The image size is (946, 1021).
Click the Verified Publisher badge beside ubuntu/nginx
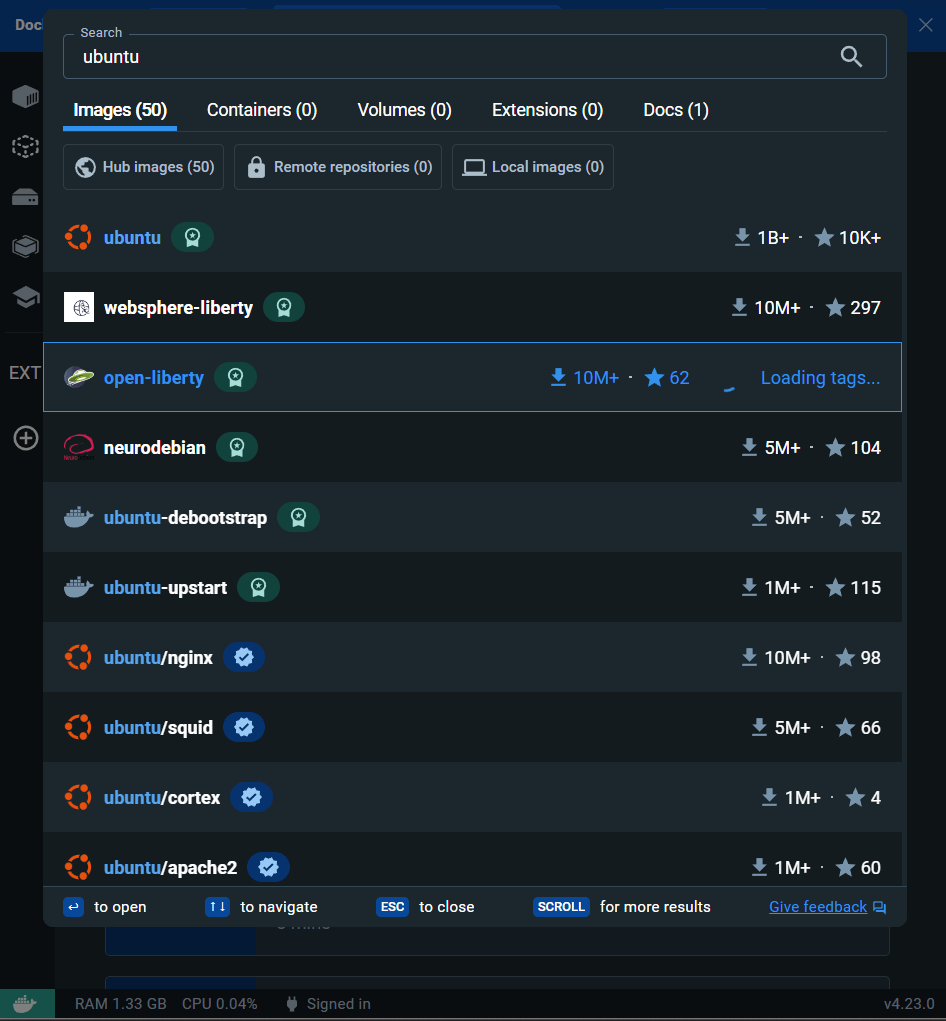244,658
